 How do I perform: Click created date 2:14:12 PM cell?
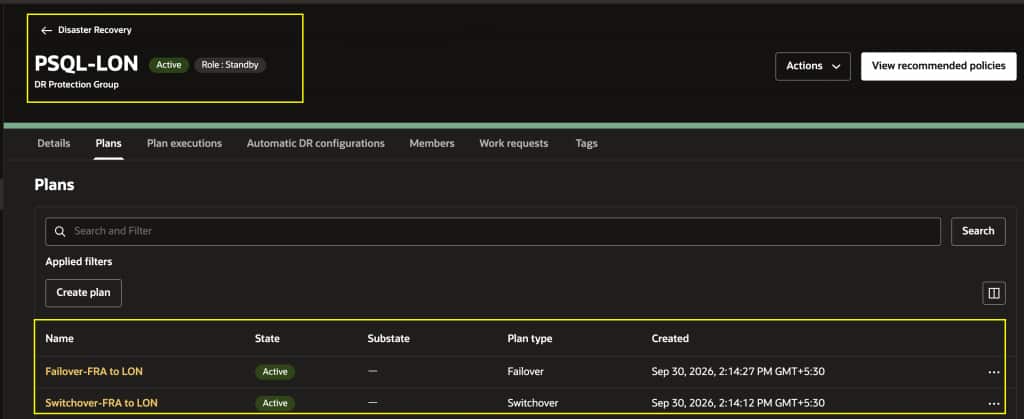point(738,403)
